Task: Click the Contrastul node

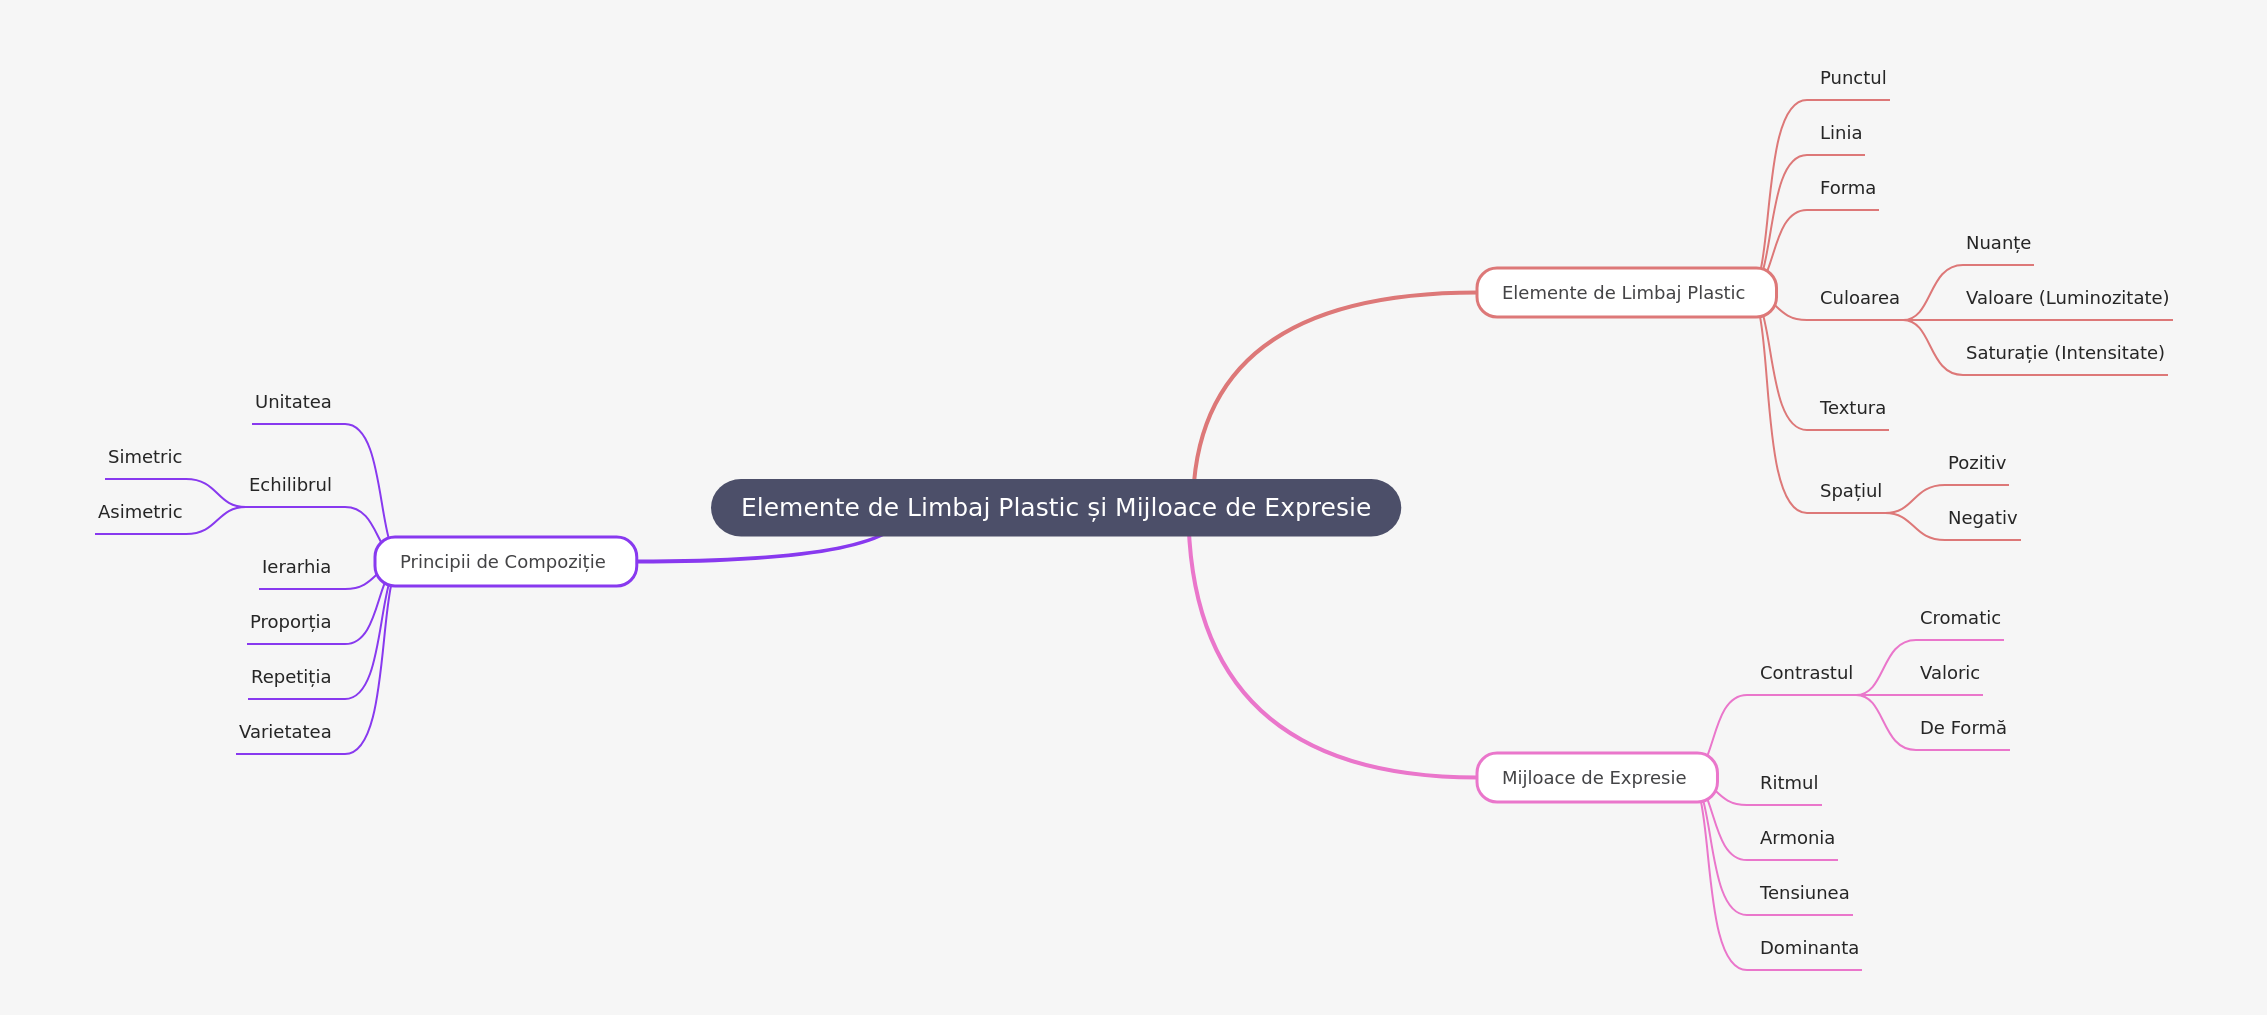Action: click(1806, 674)
